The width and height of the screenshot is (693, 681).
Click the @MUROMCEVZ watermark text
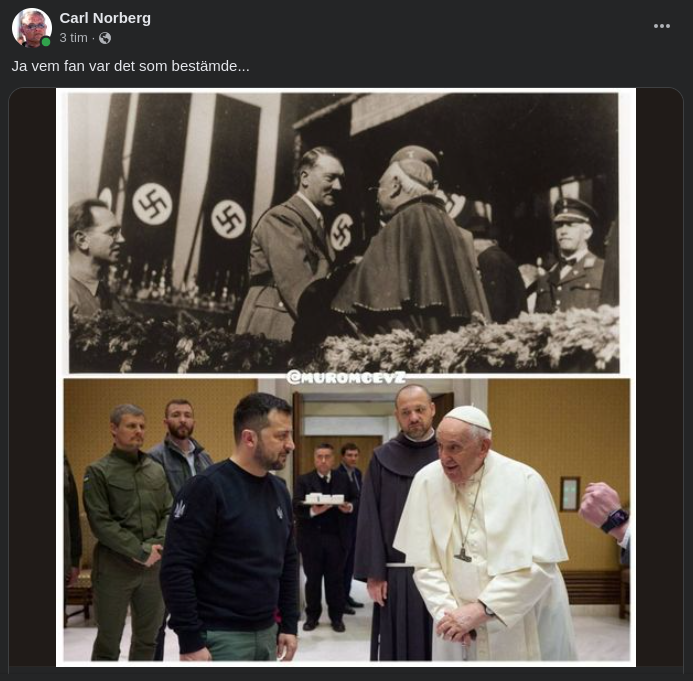[346, 377]
